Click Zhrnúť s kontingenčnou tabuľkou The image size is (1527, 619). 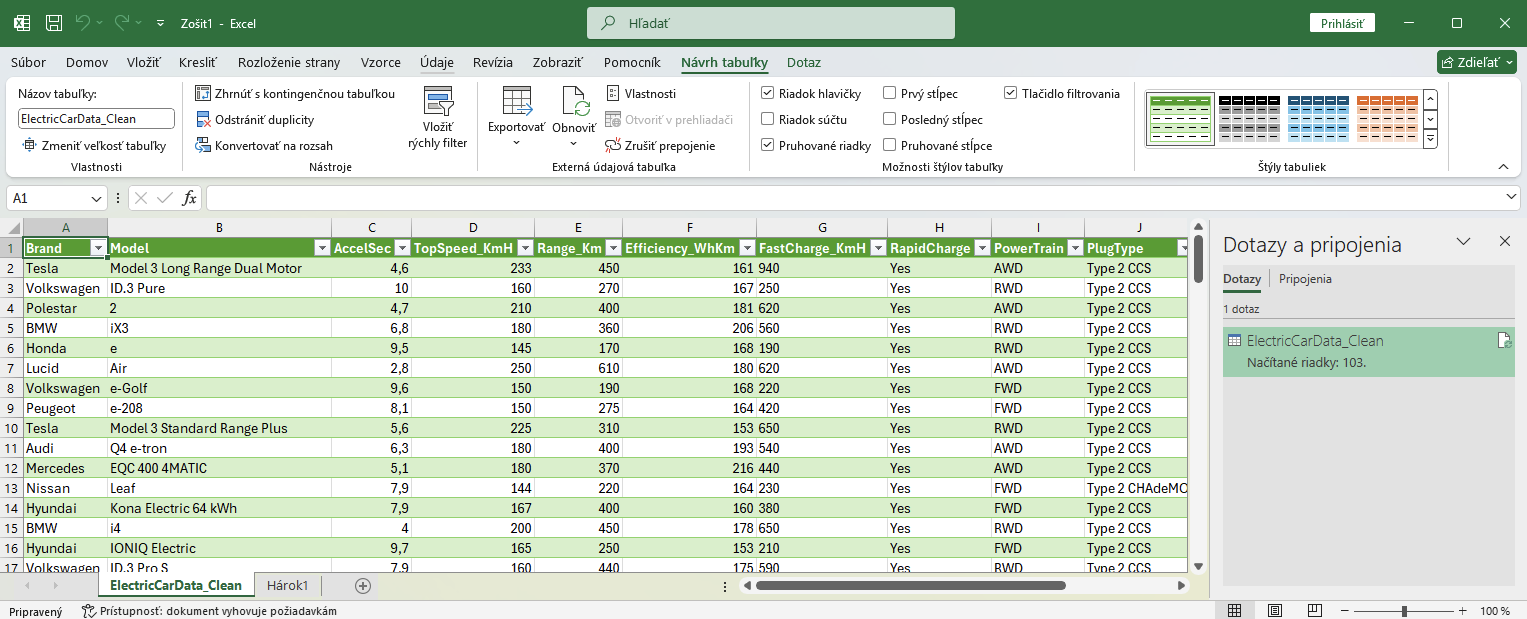295,93
